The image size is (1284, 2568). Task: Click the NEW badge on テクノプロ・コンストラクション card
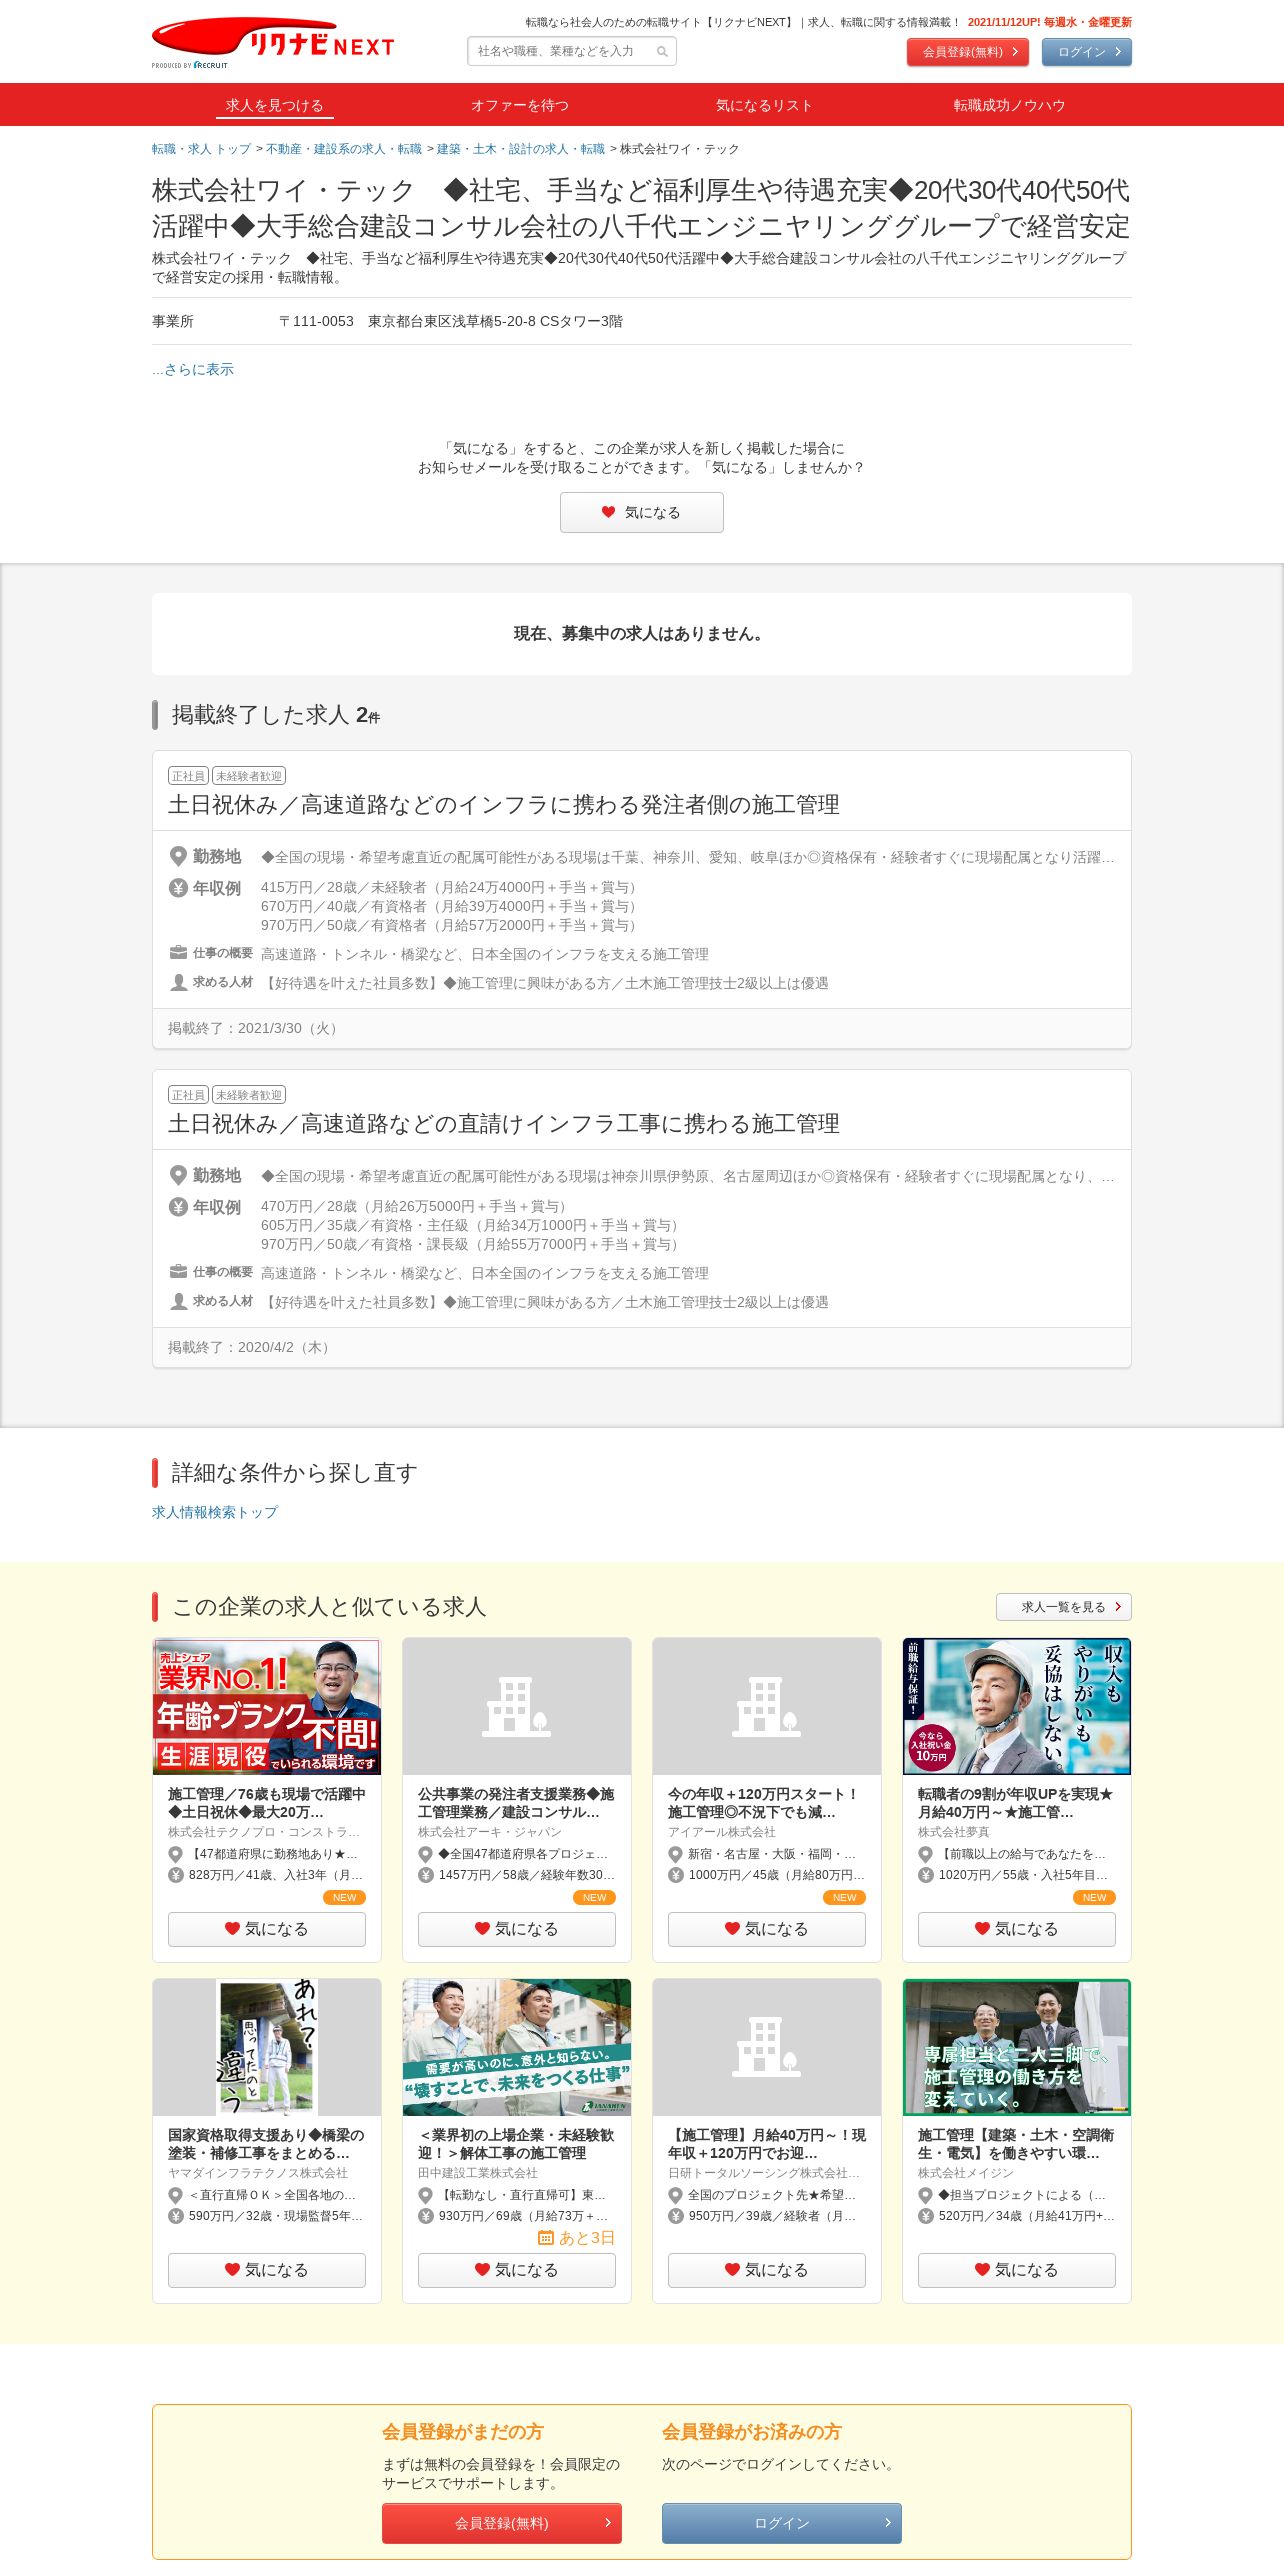tap(344, 1897)
